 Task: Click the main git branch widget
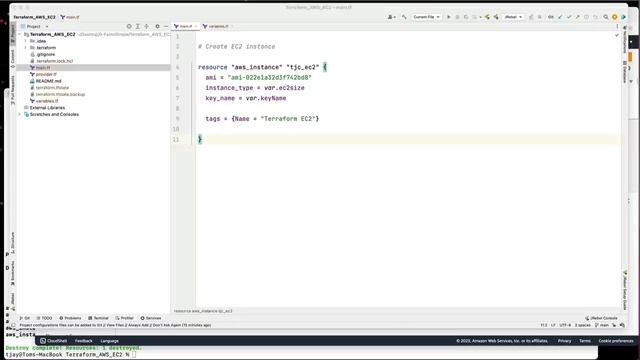[x=602, y=325]
